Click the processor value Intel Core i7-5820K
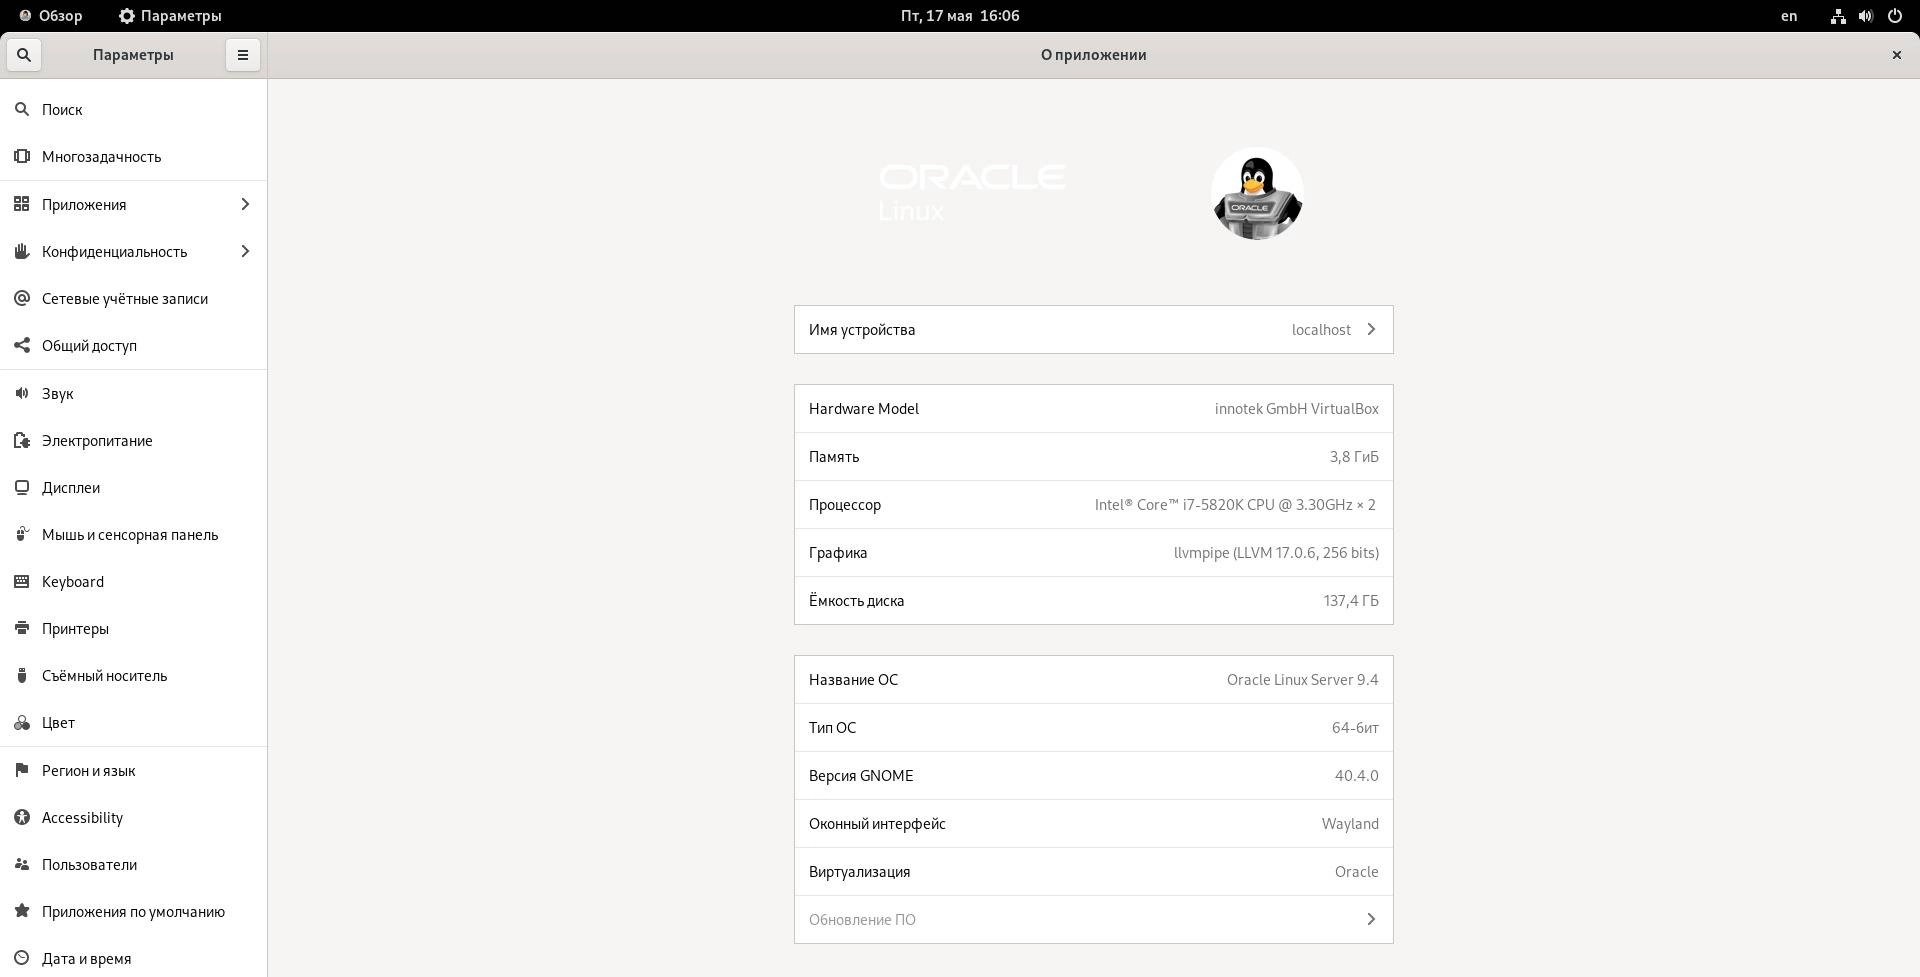The width and height of the screenshot is (1920, 977). [1235, 505]
